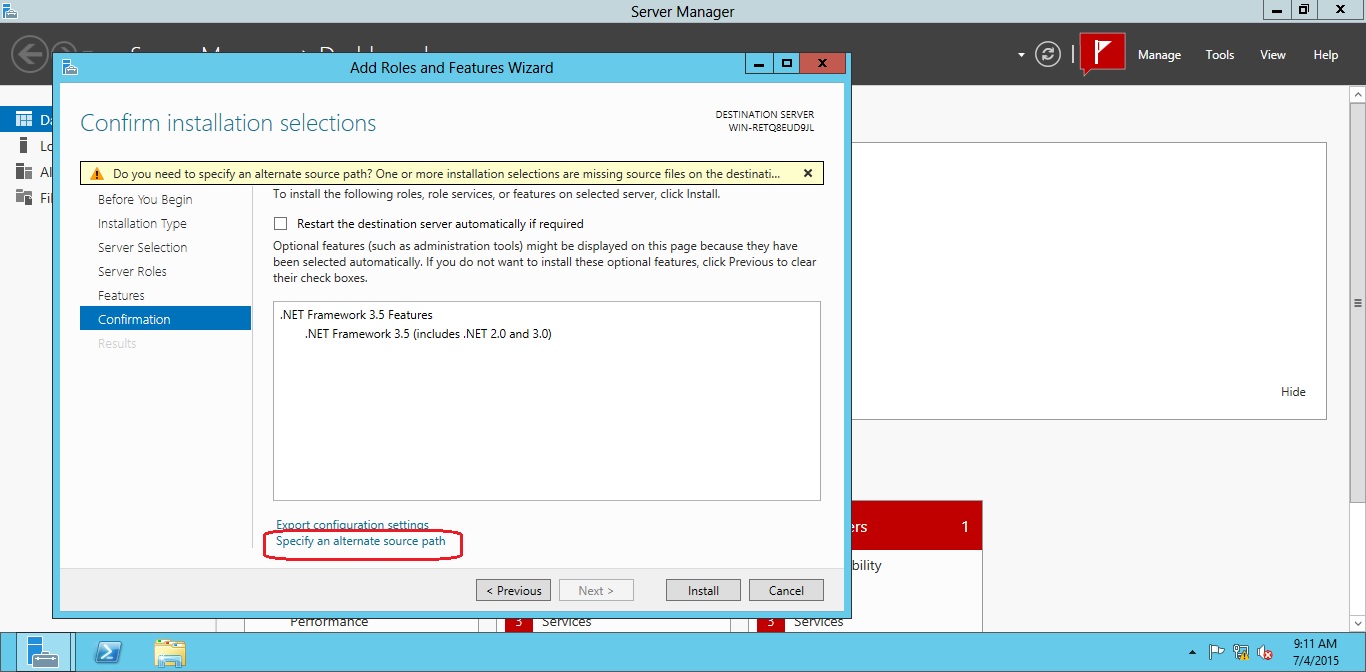This screenshot has height=672, width=1366.
Task: Open the network status icon in tray
Action: tap(1240, 650)
